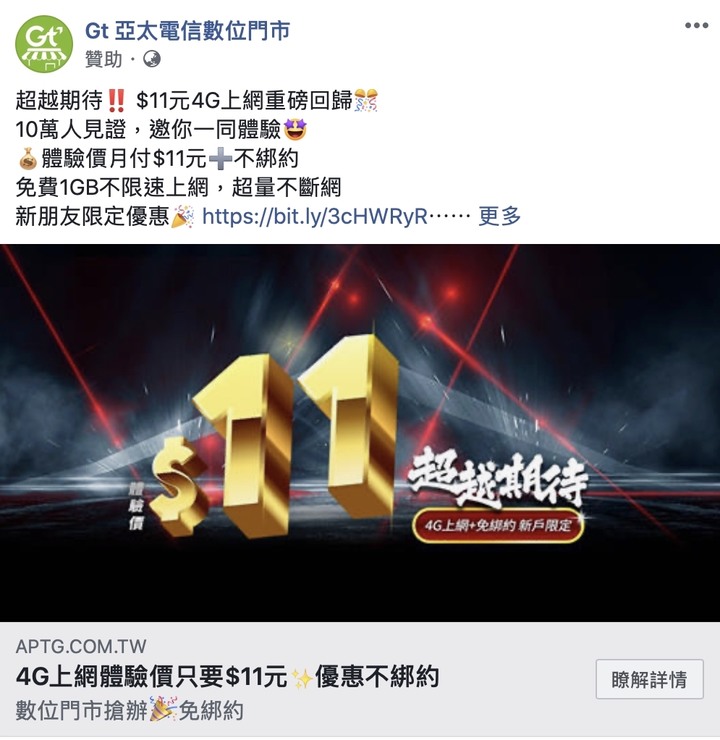Screen dimensions: 720x740
Task: Open the three-dot post options menu
Action: coord(696,25)
